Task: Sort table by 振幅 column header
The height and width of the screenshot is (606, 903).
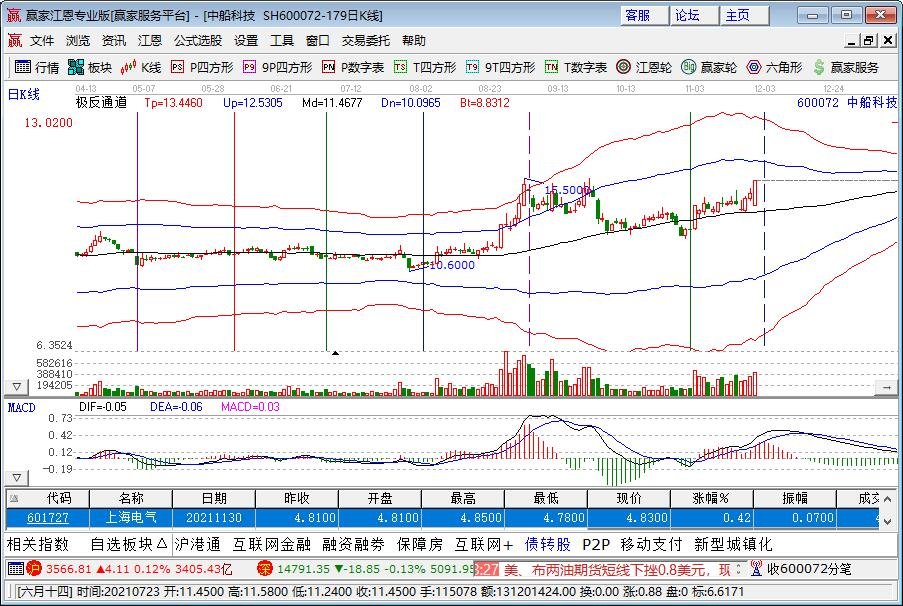Action: point(795,498)
